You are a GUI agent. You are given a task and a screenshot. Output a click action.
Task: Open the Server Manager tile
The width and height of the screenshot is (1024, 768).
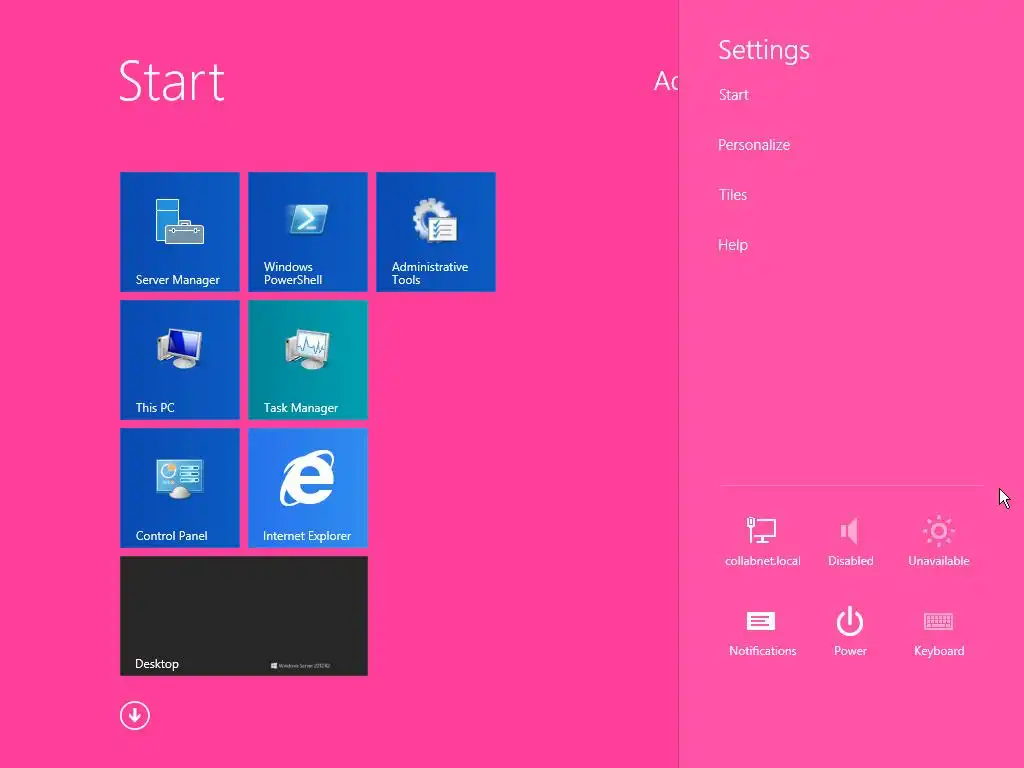(x=180, y=232)
